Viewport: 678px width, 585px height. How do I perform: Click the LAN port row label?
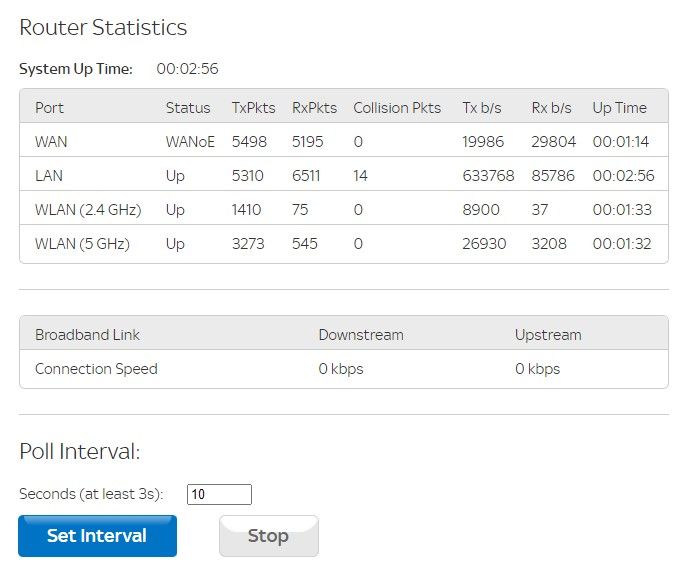pos(50,176)
